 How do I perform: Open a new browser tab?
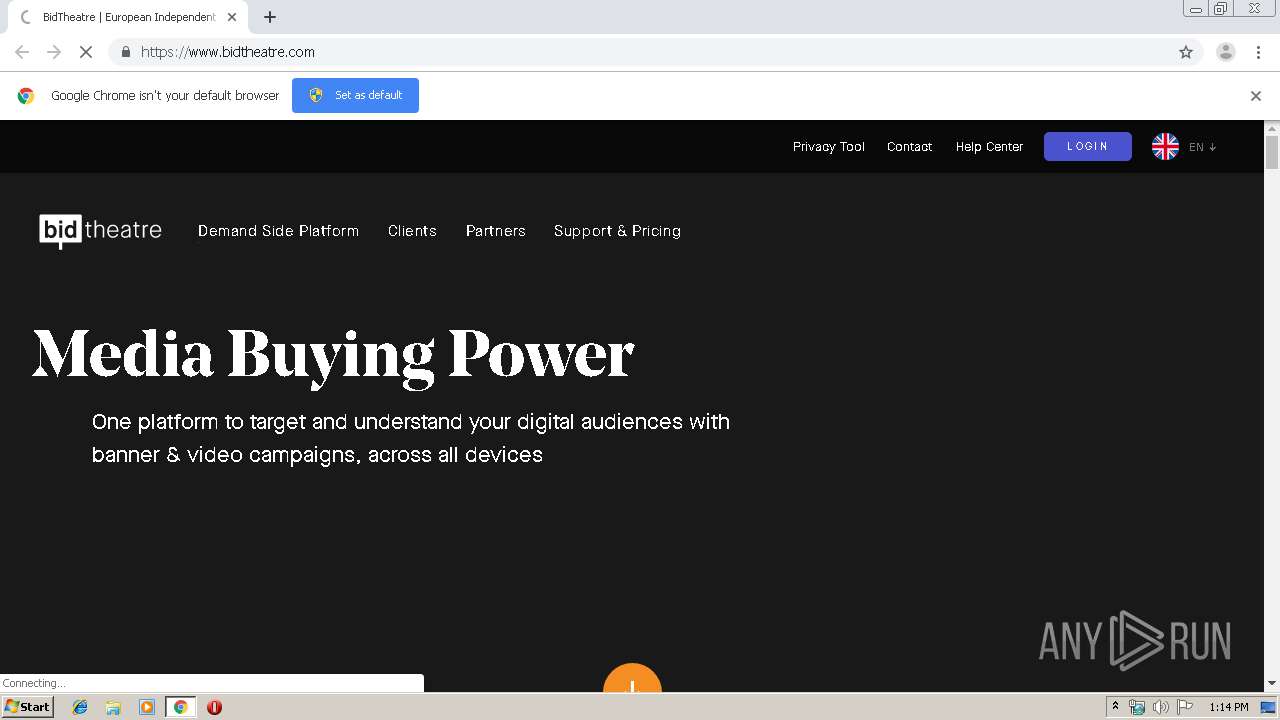click(x=270, y=17)
